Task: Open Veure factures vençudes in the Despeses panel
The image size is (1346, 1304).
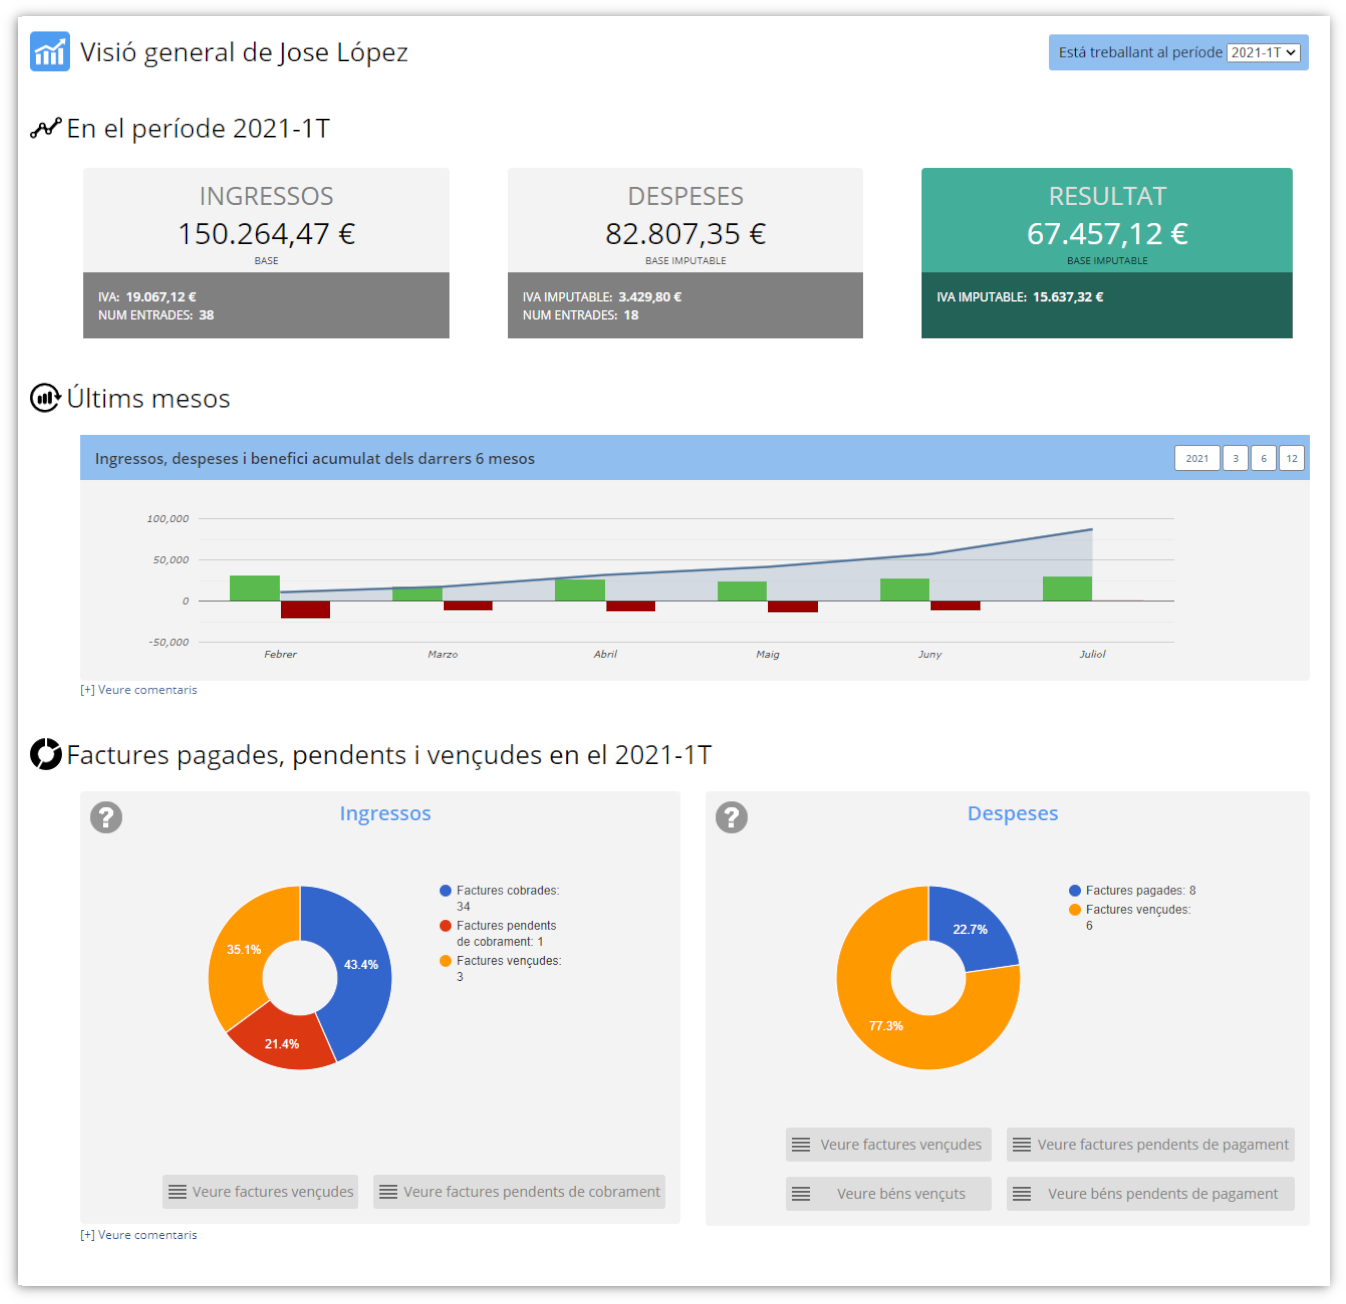Action: (x=889, y=1145)
